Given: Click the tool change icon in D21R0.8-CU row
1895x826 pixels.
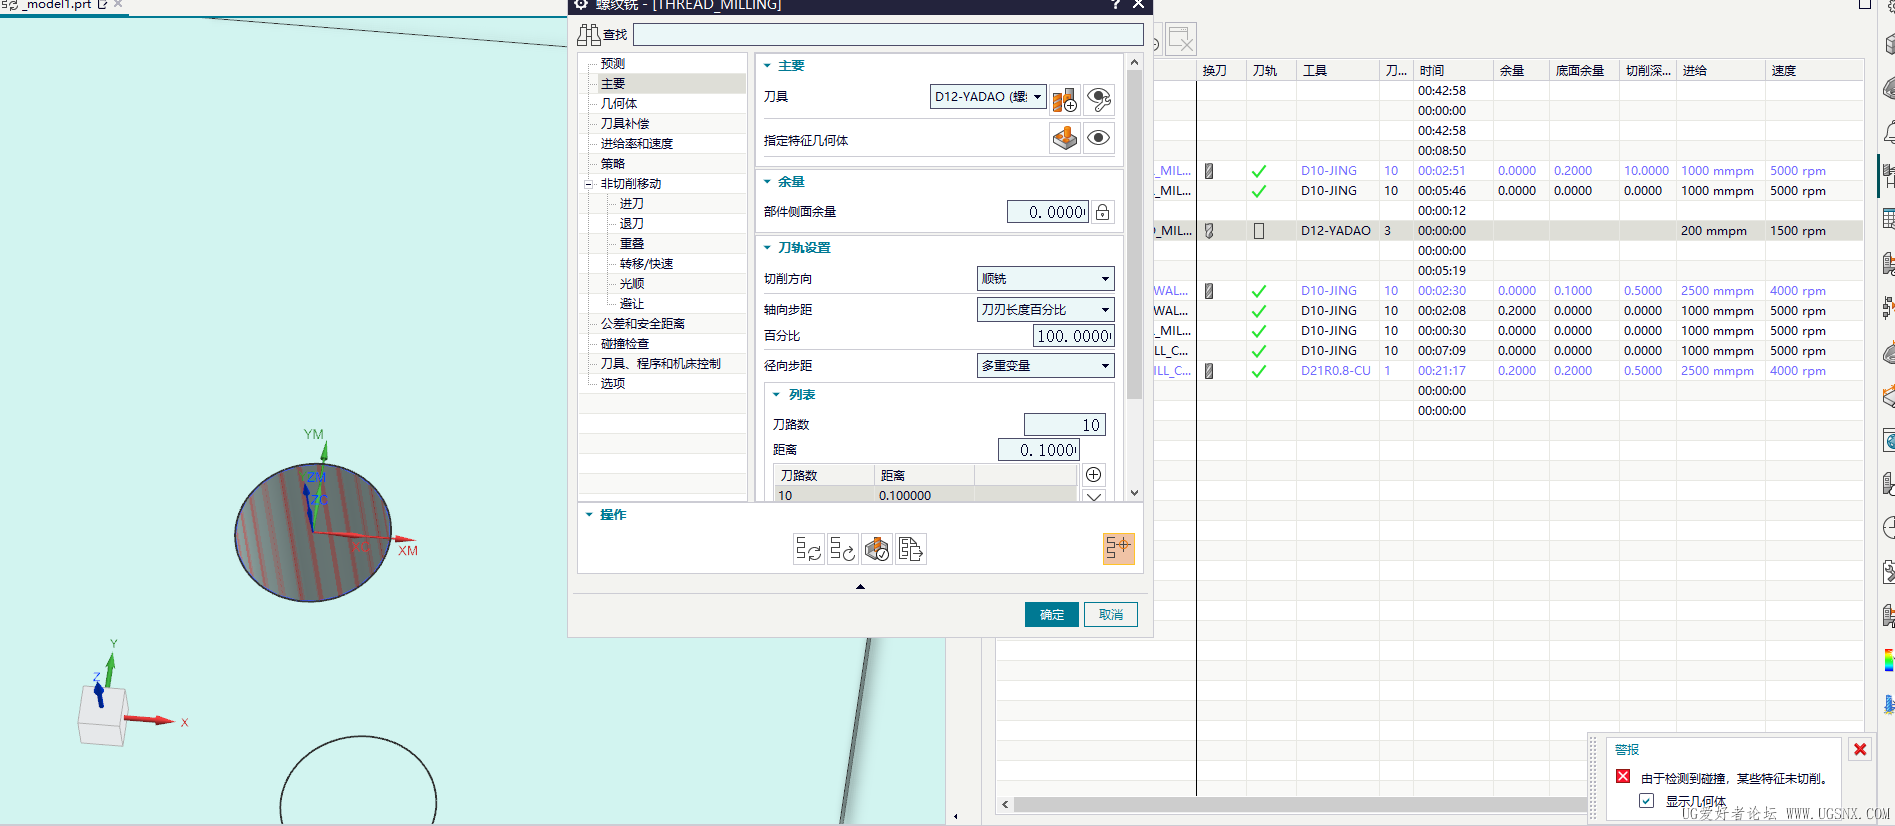Looking at the screenshot, I should 1209,371.
